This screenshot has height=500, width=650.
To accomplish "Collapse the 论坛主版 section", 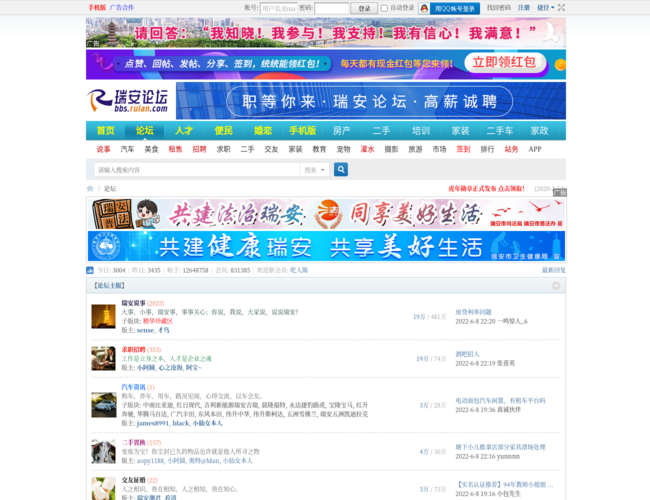I will pyautogui.click(x=556, y=286).
